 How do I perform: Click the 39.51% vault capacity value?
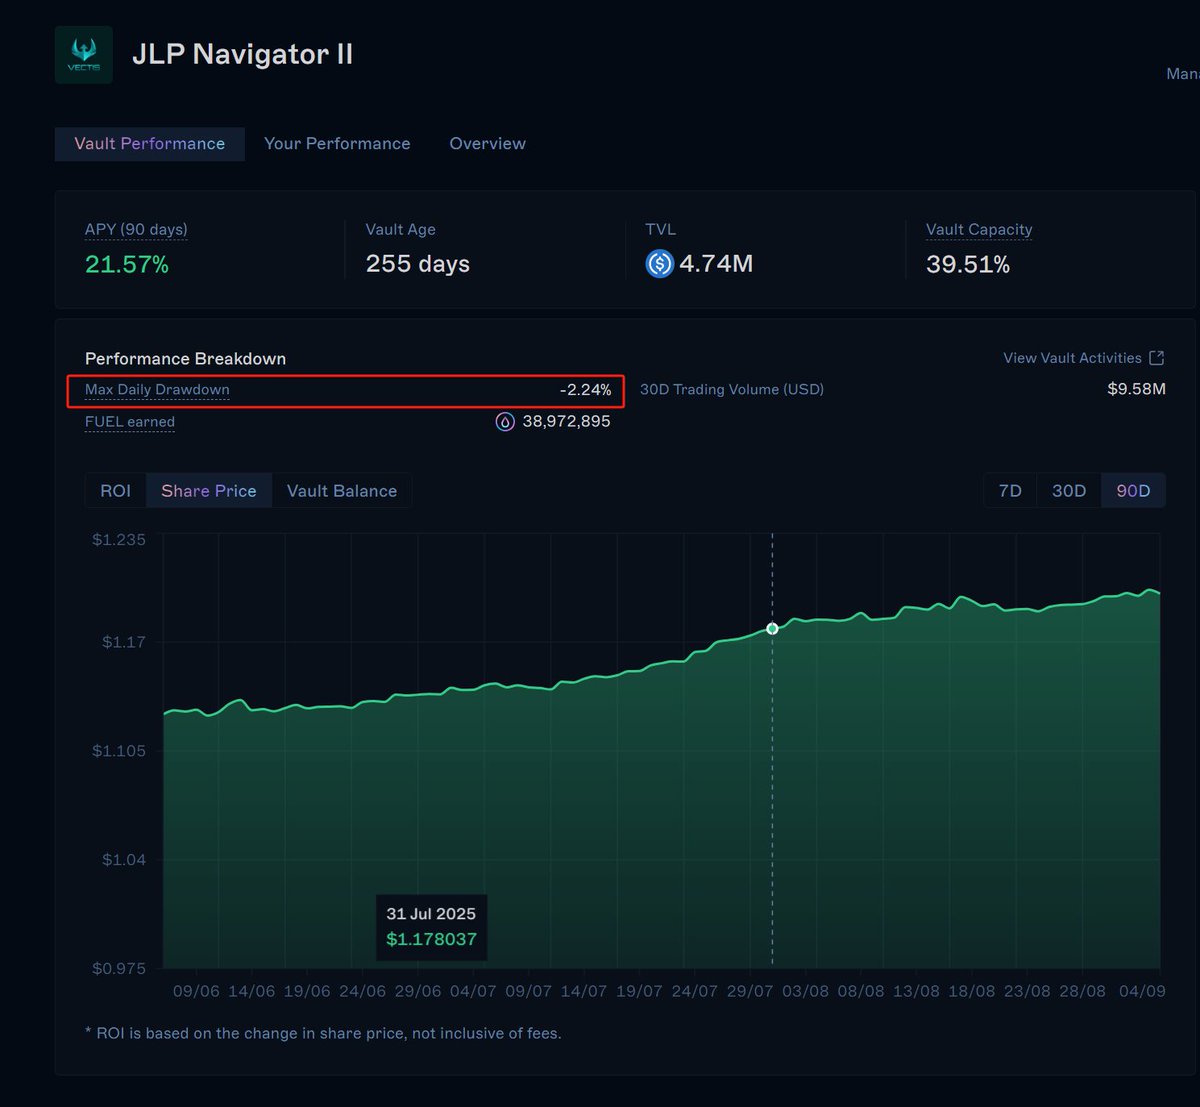[x=968, y=264]
